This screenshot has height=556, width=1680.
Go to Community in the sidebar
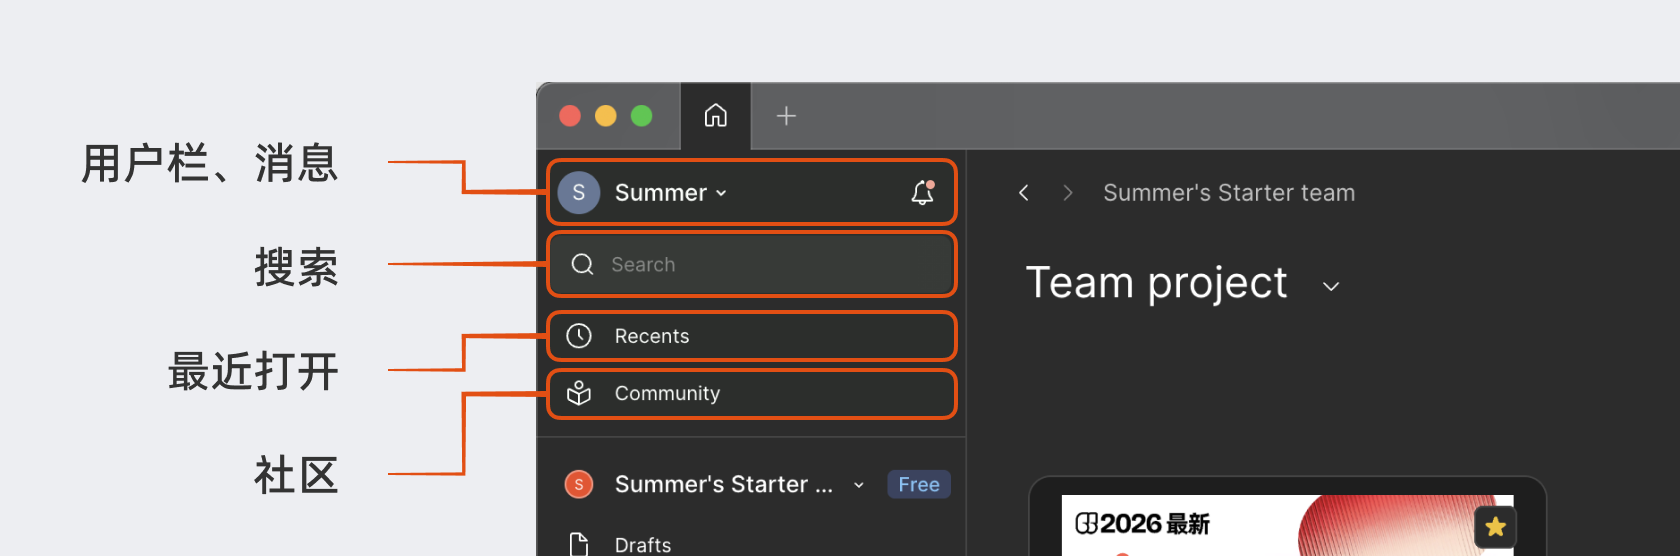tap(667, 394)
